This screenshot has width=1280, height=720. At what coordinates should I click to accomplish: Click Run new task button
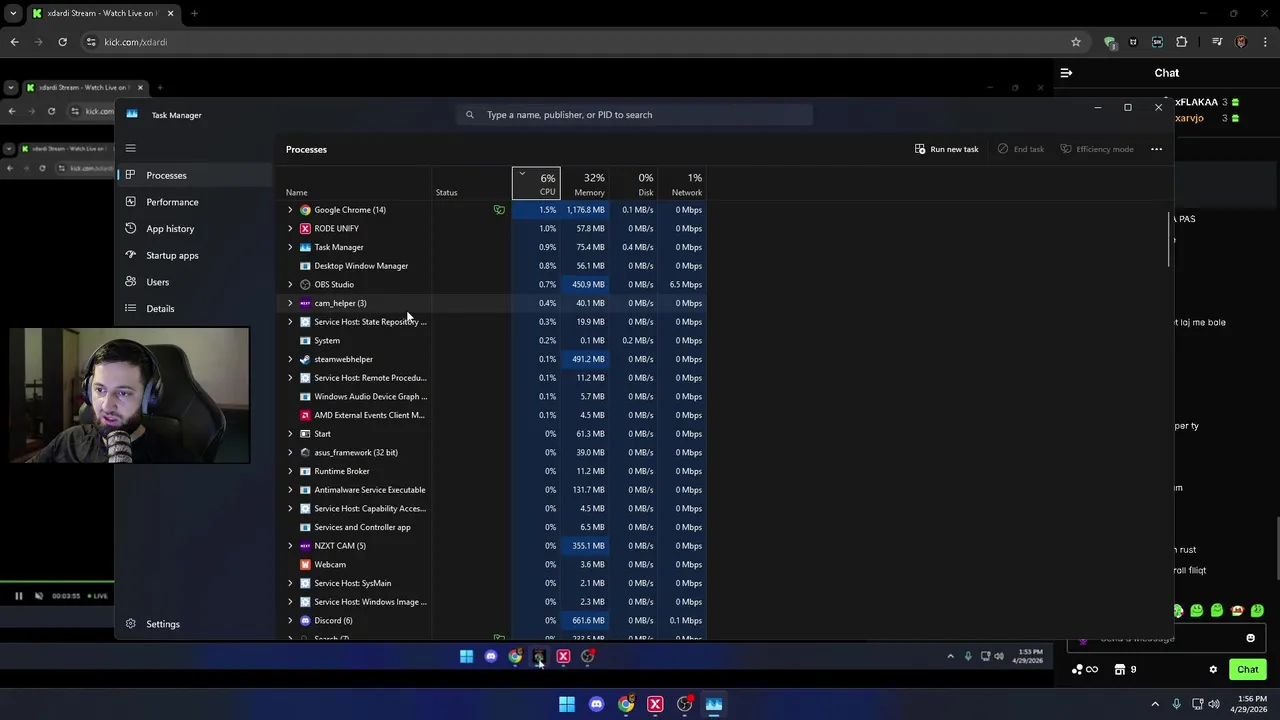tap(946, 149)
